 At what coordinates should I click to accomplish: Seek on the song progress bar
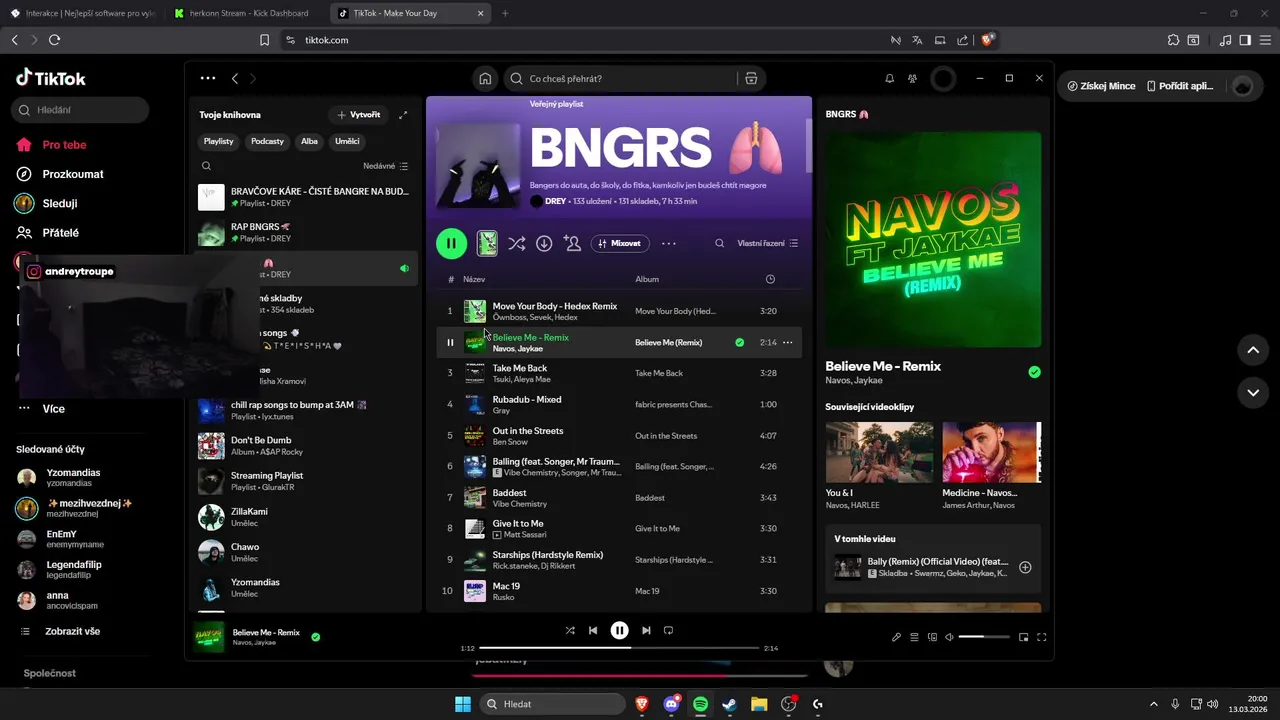click(x=619, y=648)
